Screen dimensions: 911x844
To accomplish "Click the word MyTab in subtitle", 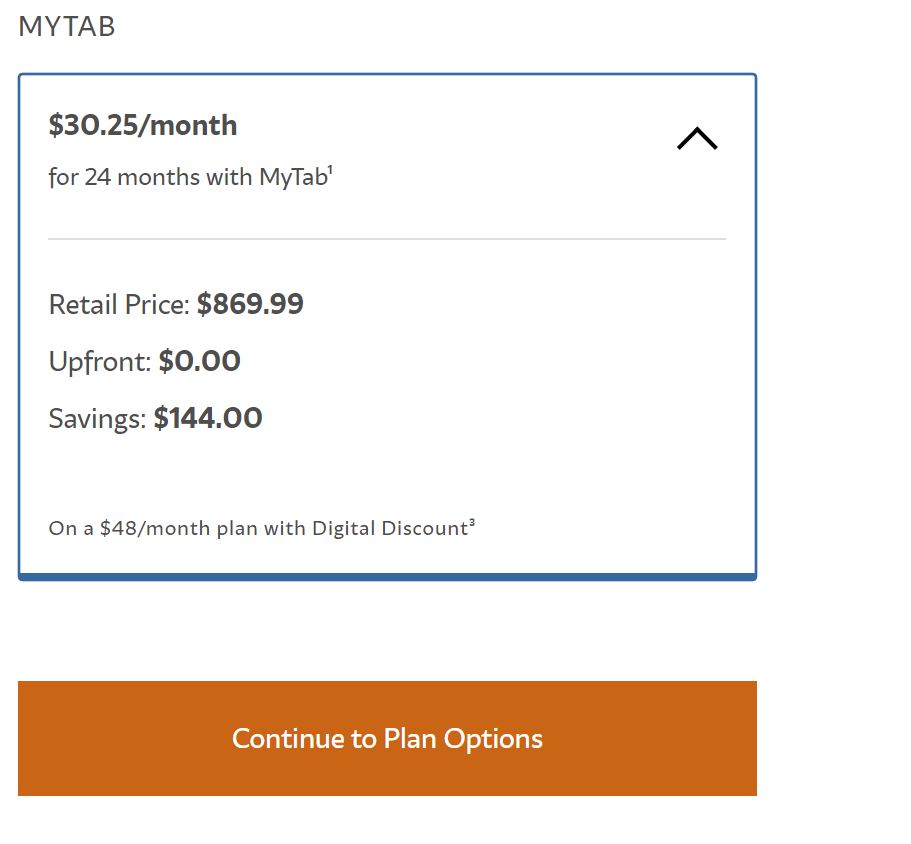I will point(292,178).
